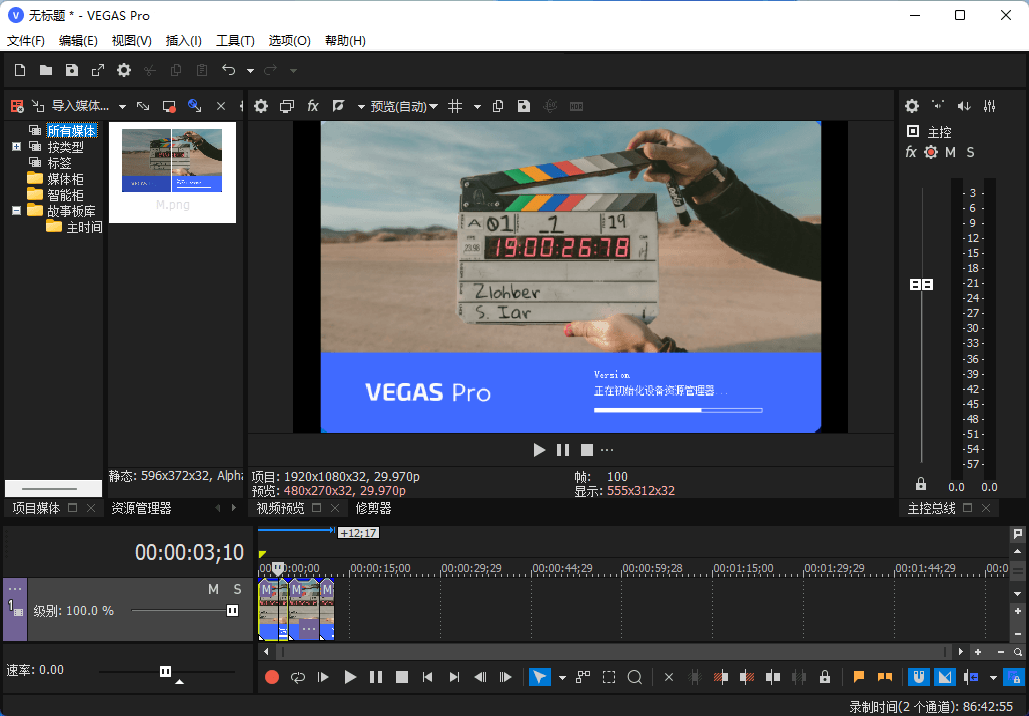The width and height of the screenshot is (1029, 716).
Task: Open 预览(自动) preview quality dropdown
Action: (404, 106)
